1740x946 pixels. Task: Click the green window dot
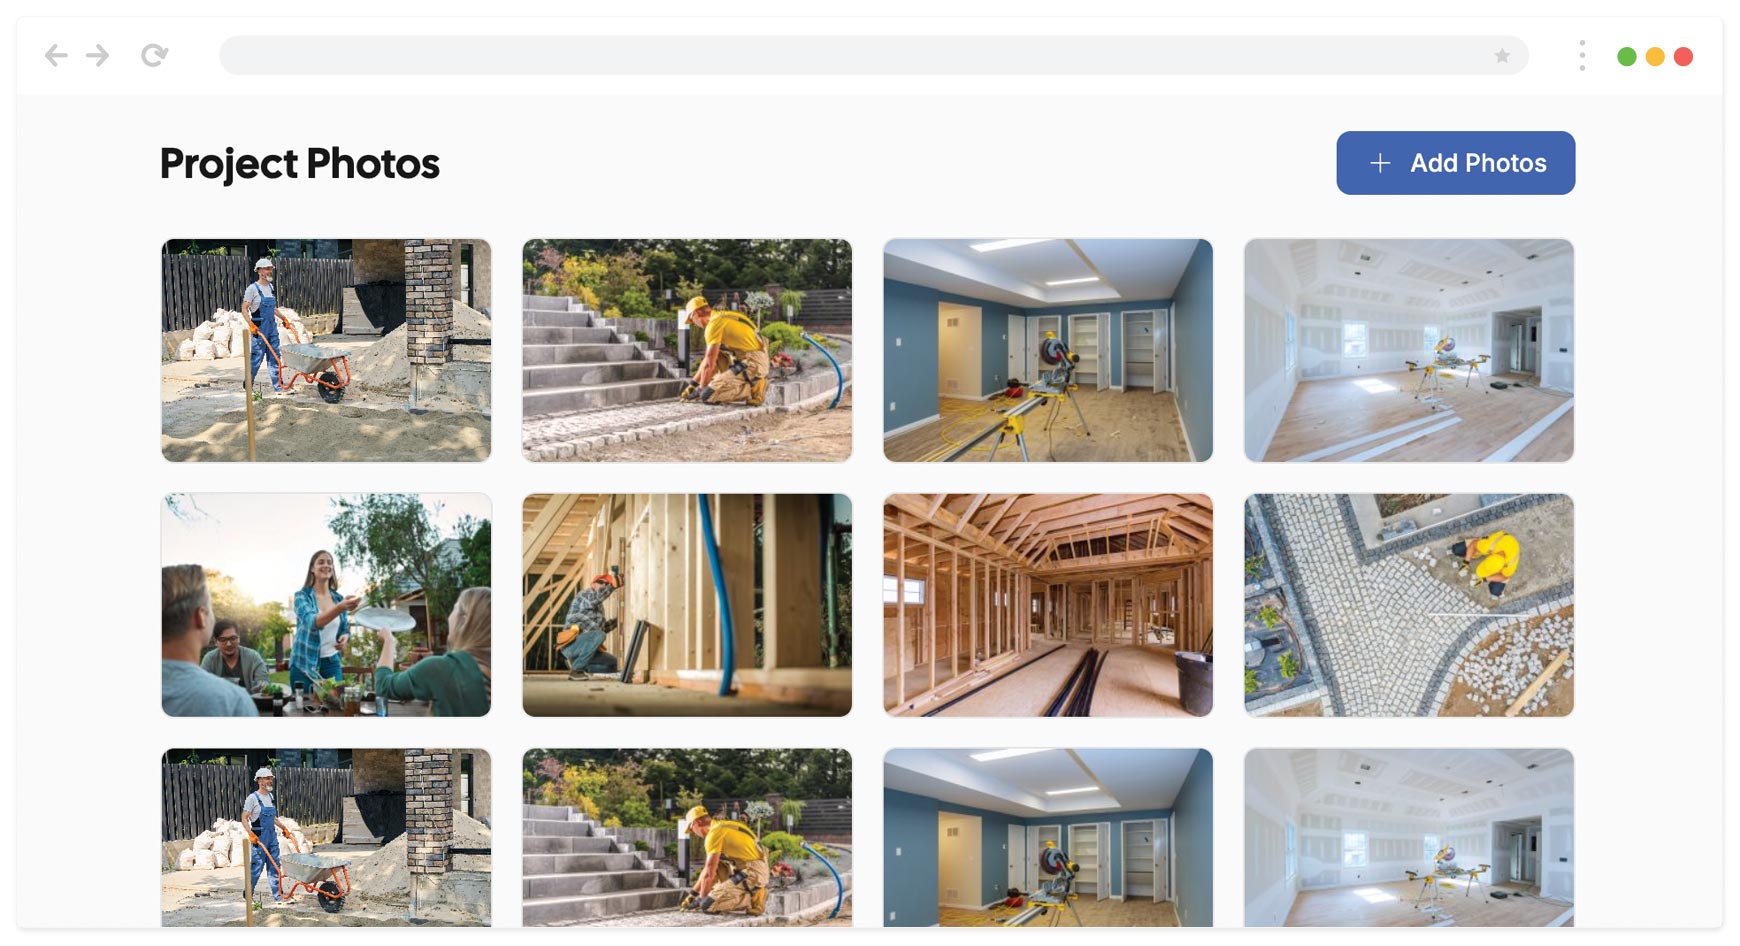click(x=1627, y=57)
